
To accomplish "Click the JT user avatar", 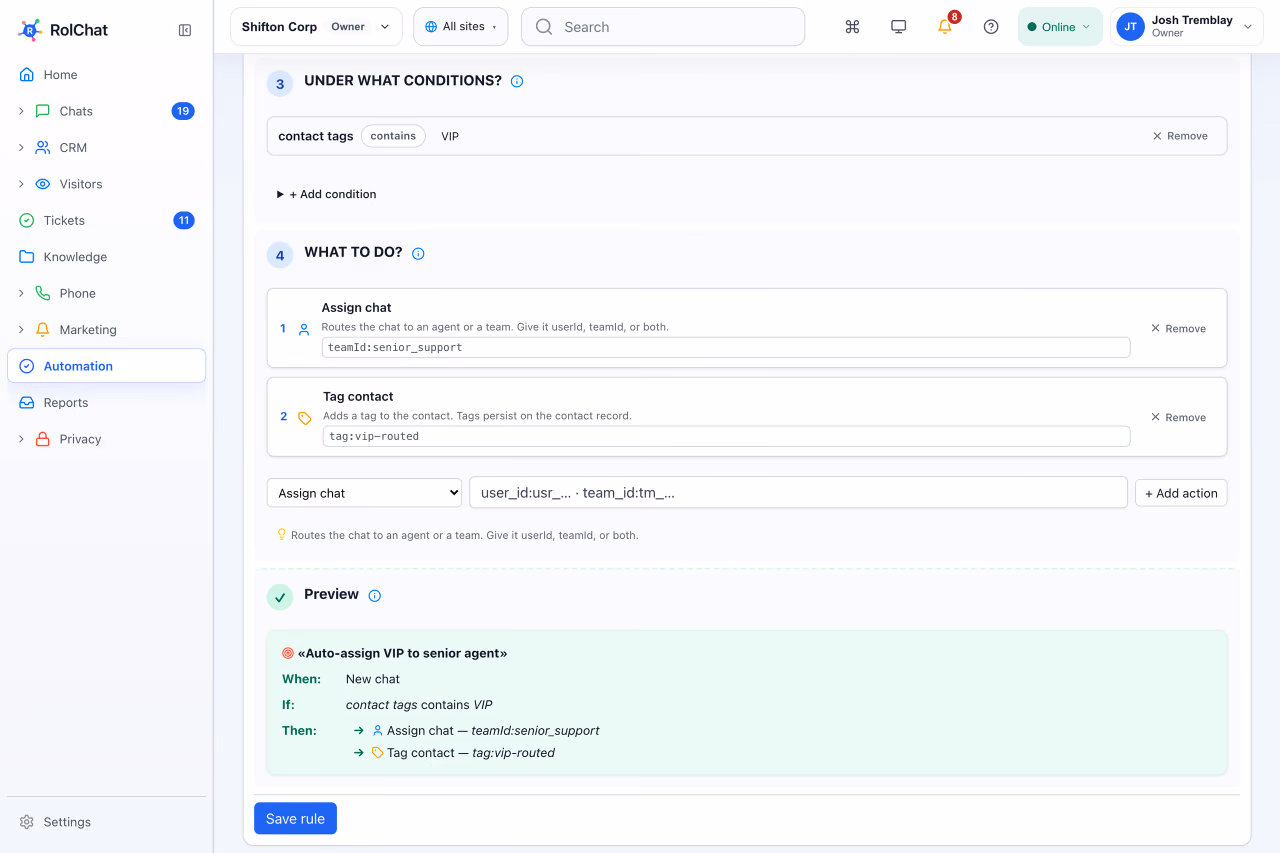I will 1130,27.
